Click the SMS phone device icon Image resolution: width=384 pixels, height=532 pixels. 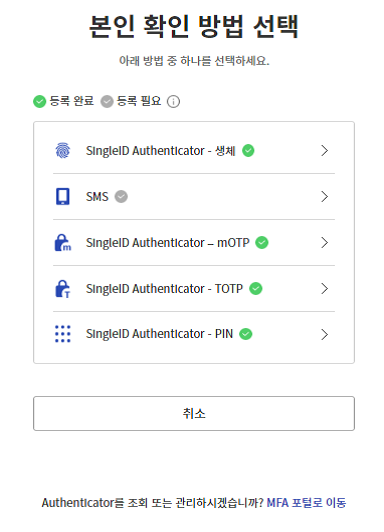(x=63, y=196)
